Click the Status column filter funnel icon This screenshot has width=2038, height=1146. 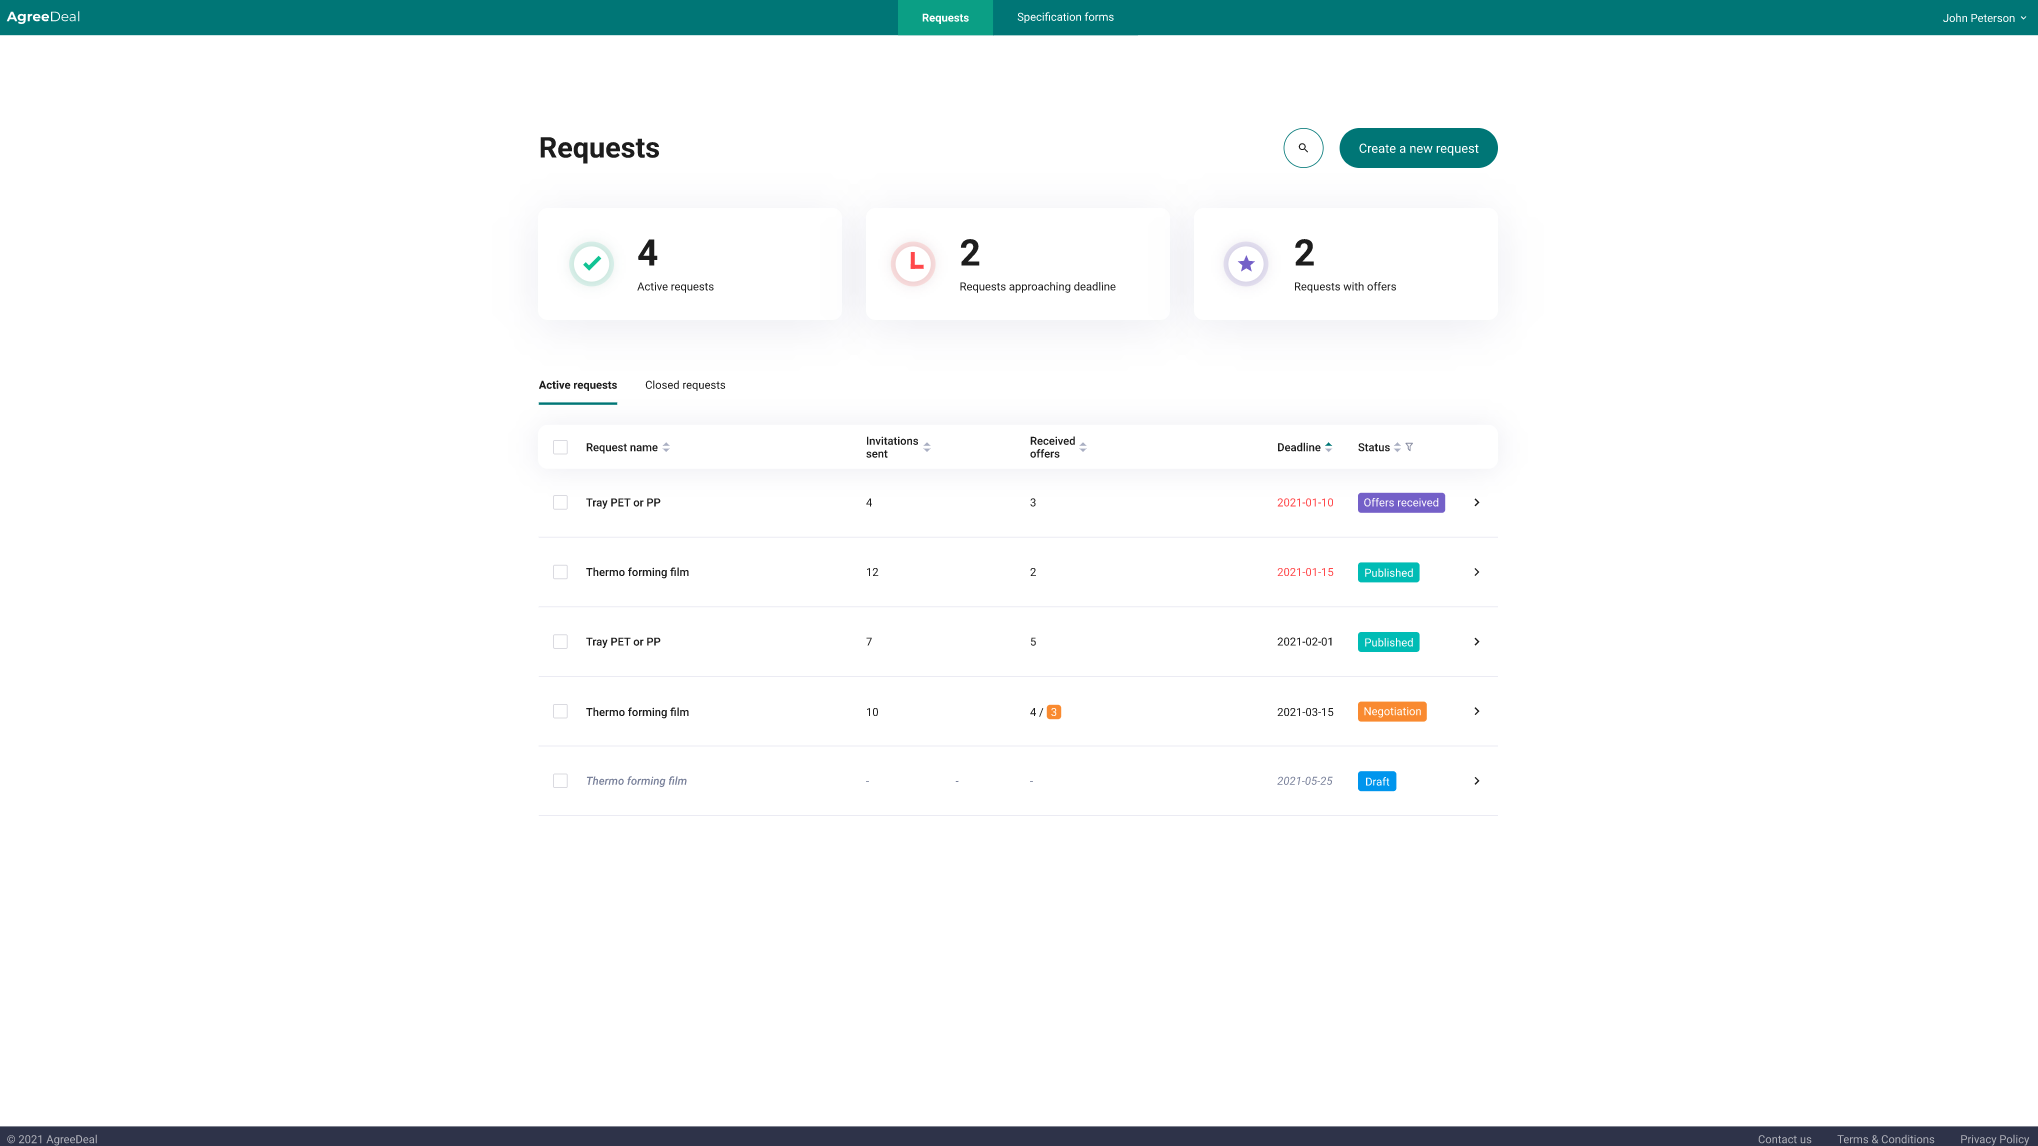pyautogui.click(x=1409, y=447)
